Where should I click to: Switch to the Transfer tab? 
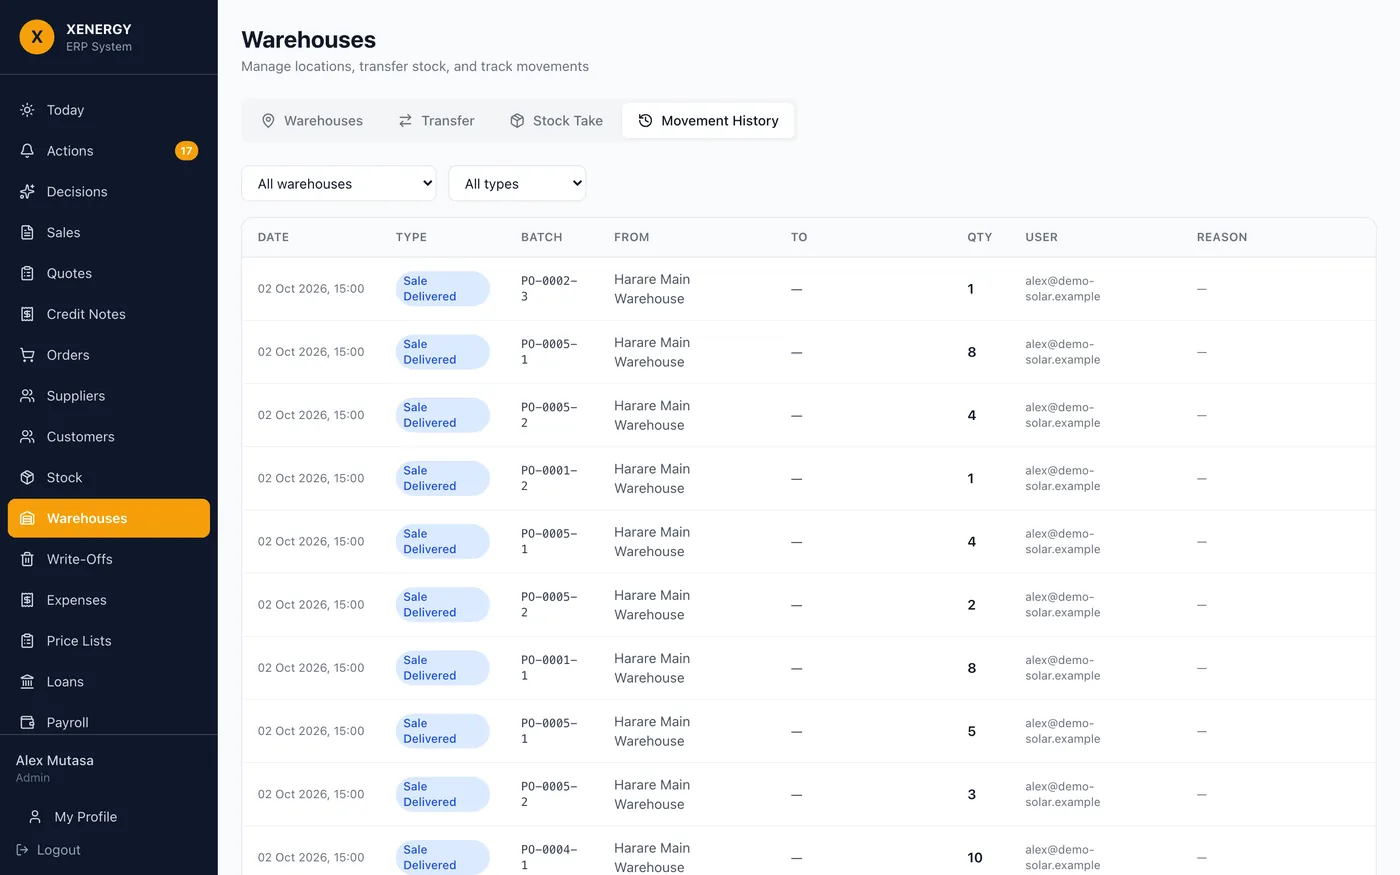pos(436,121)
